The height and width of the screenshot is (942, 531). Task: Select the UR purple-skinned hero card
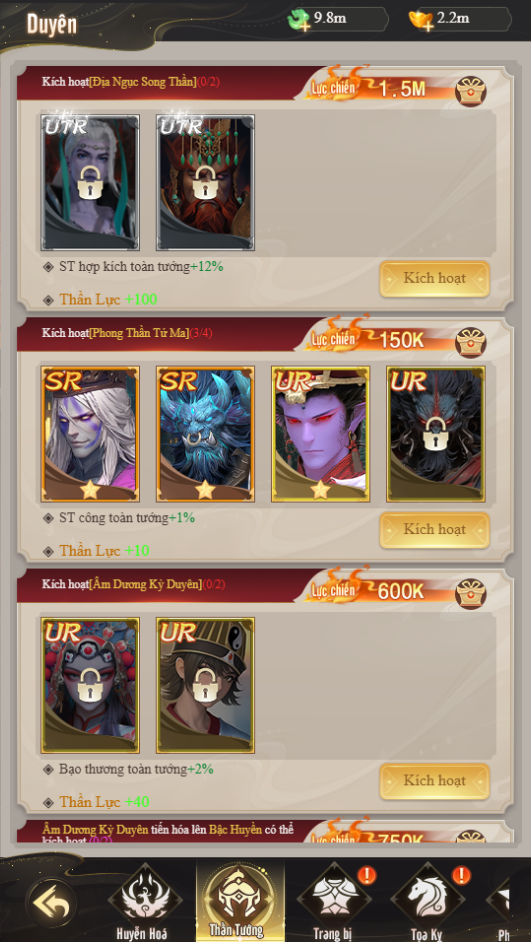coord(320,434)
